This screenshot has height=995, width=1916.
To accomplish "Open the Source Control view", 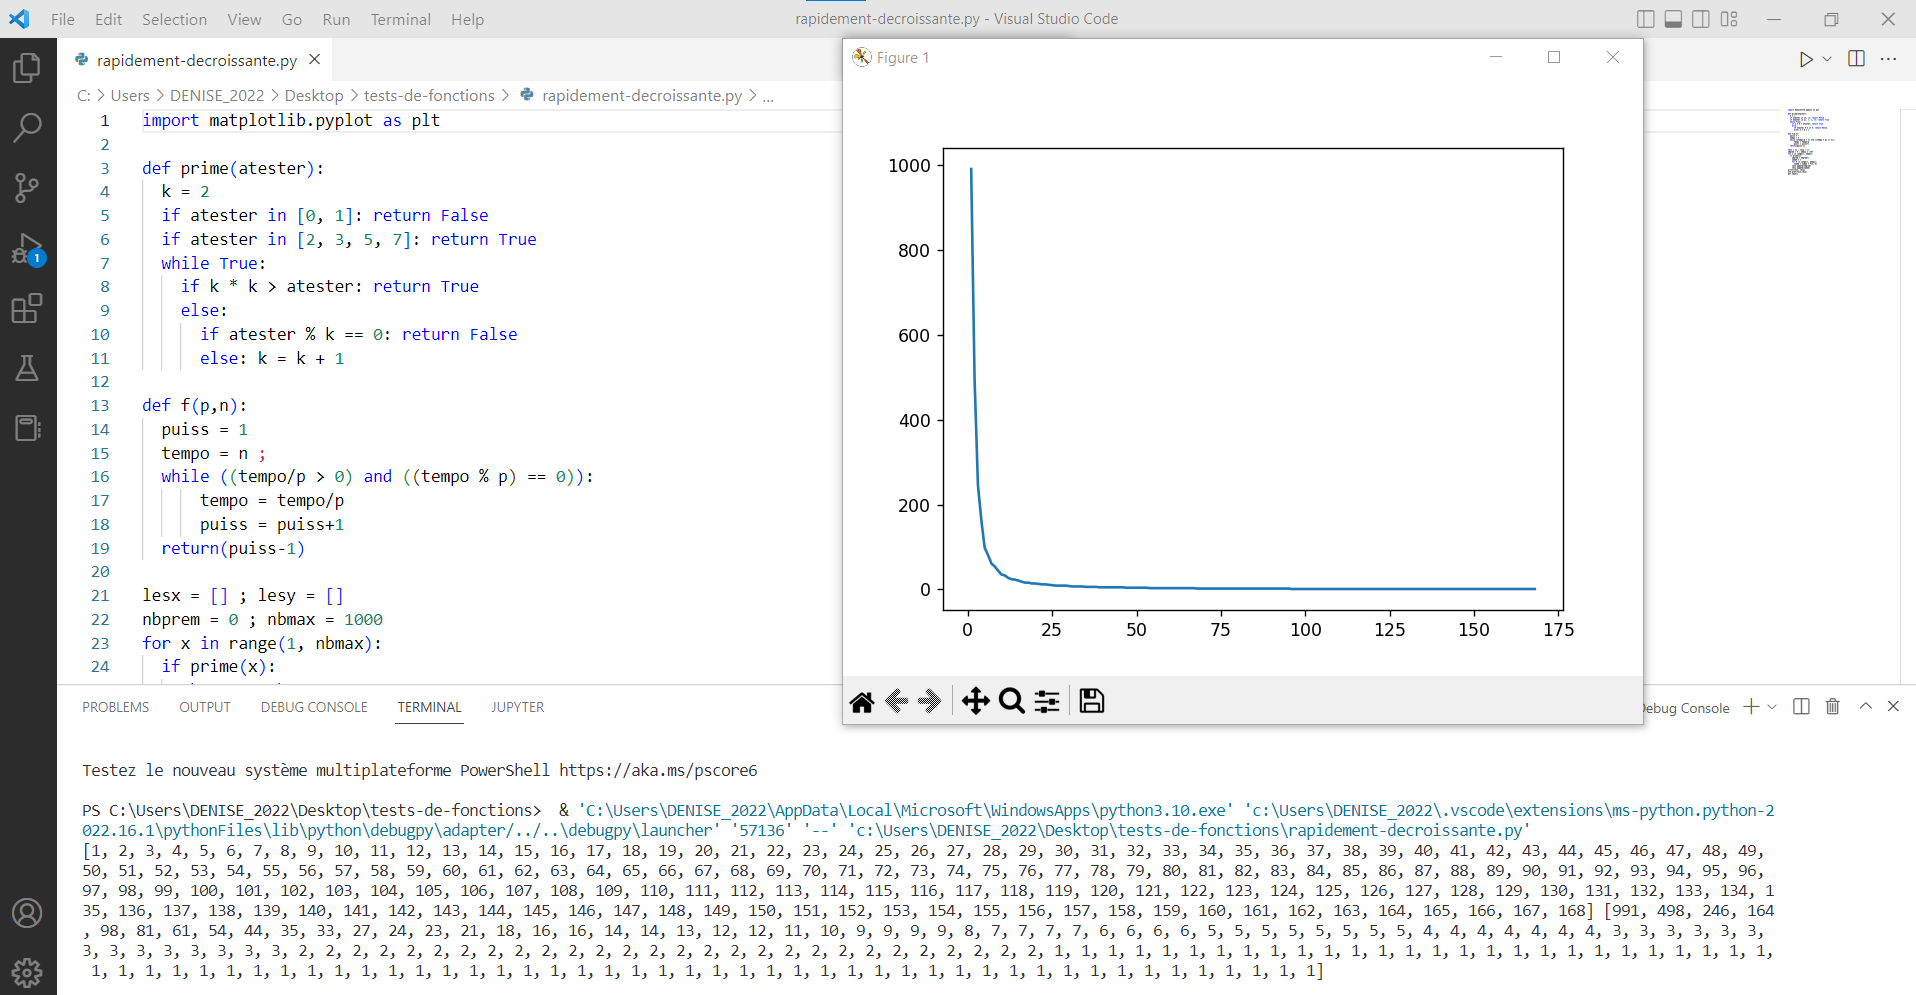I will point(27,188).
